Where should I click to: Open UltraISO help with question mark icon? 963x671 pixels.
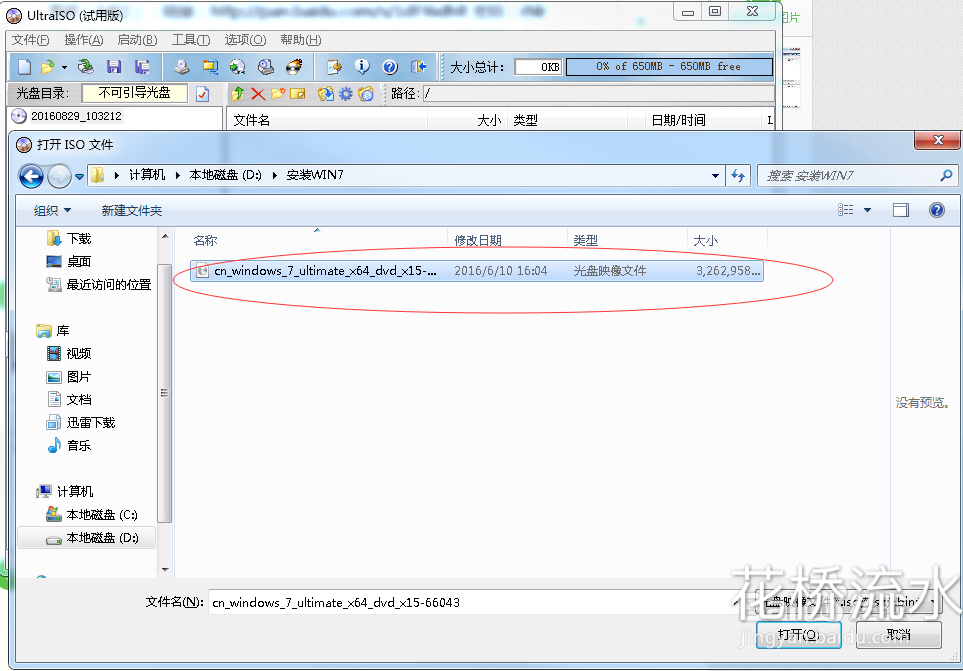[x=388, y=67]
